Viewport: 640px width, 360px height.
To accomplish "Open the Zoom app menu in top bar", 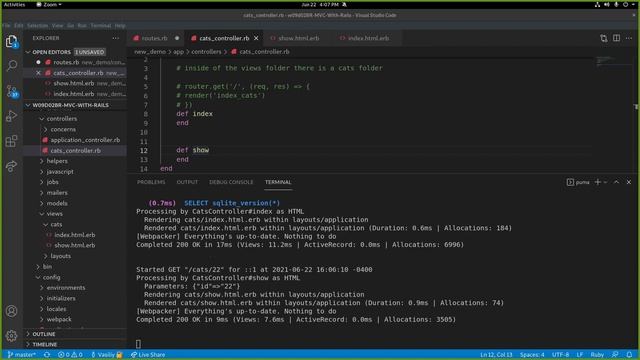I will (49, 4).
